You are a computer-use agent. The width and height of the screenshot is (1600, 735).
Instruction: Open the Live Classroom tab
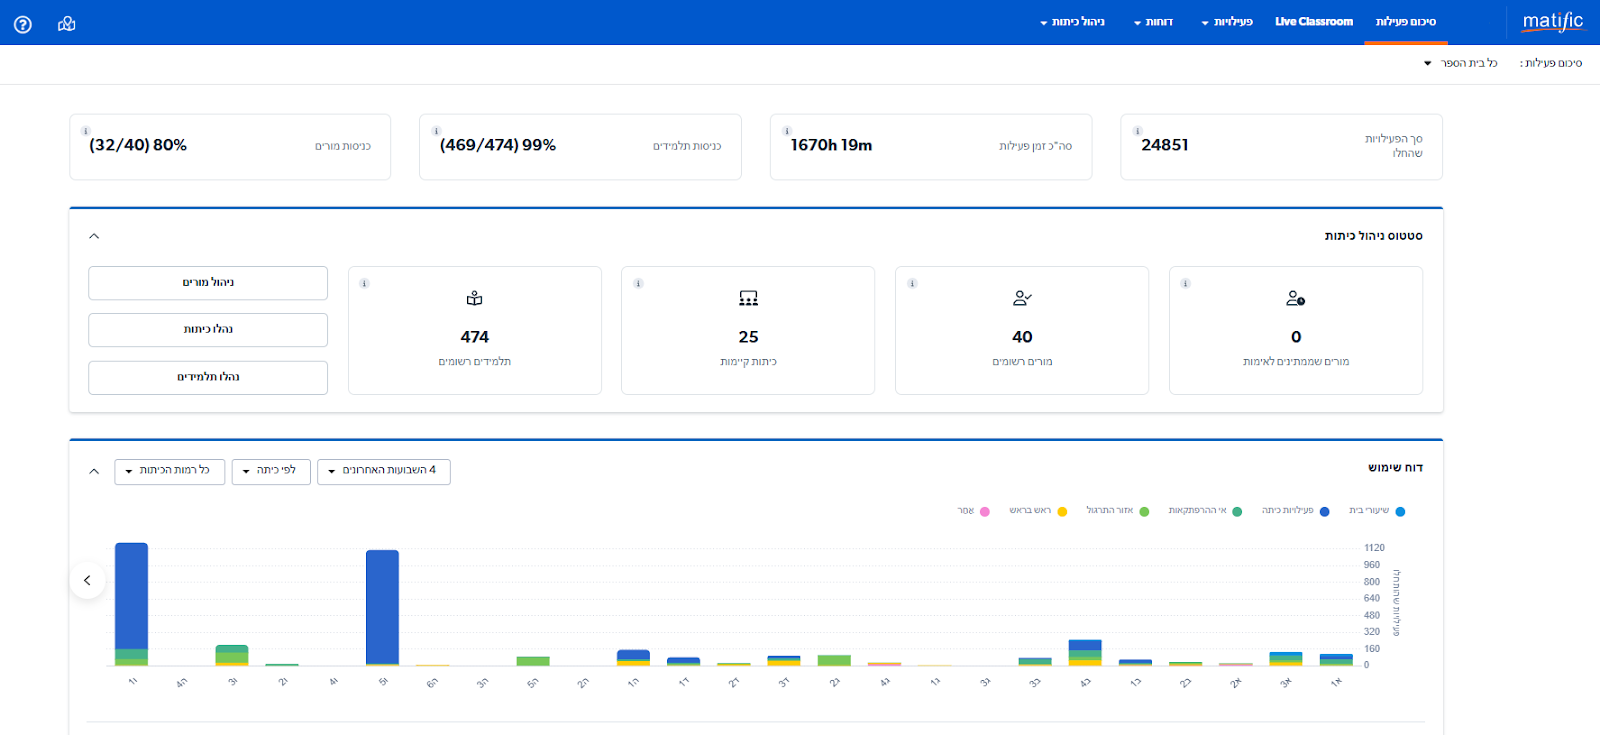pyautogui.click(x=1313, y=22)
